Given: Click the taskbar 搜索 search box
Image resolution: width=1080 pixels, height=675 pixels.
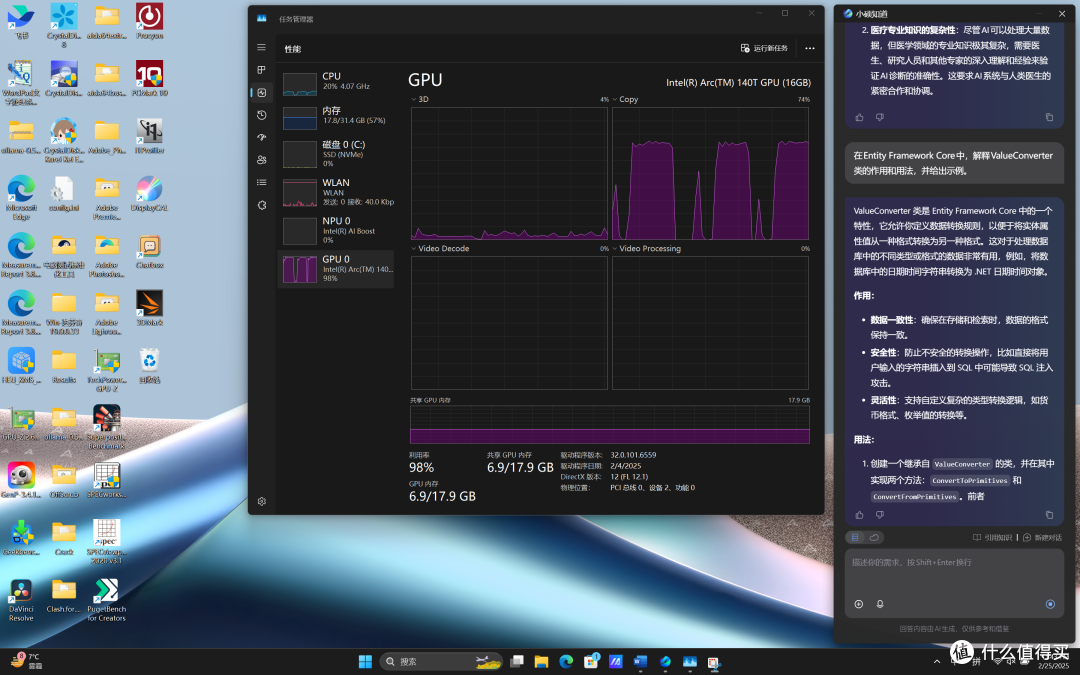Looking at the screenshot, I should click(x=442, y=661).
